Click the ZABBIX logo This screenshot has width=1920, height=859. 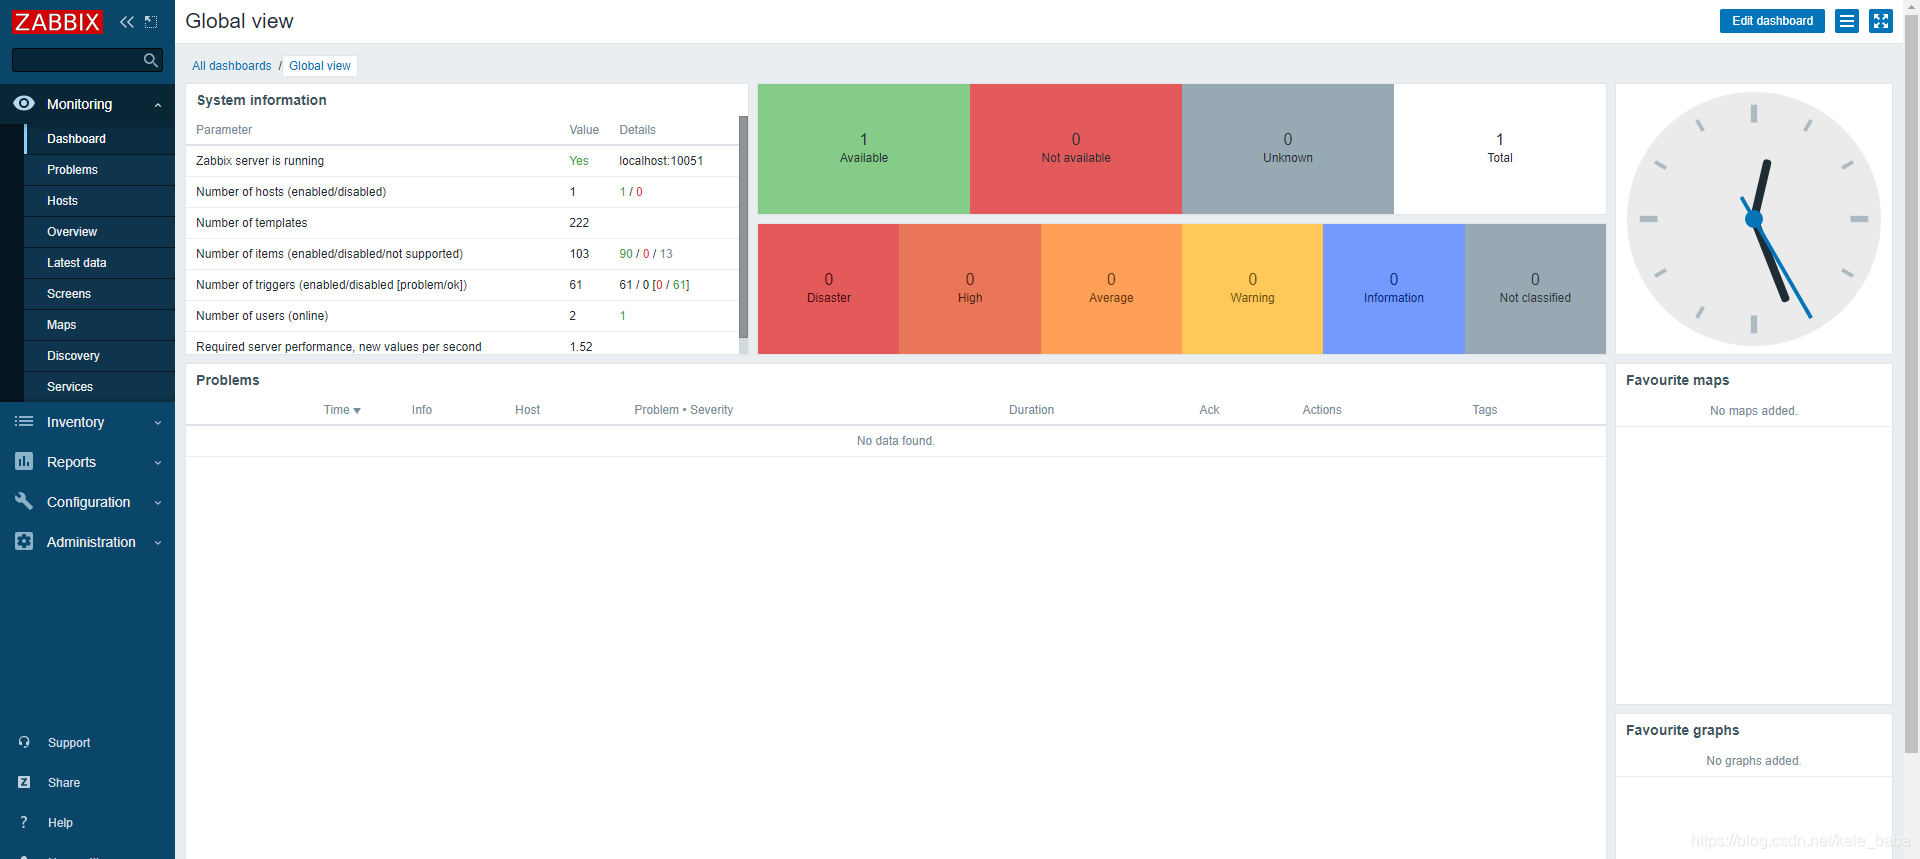click(57, 22)
